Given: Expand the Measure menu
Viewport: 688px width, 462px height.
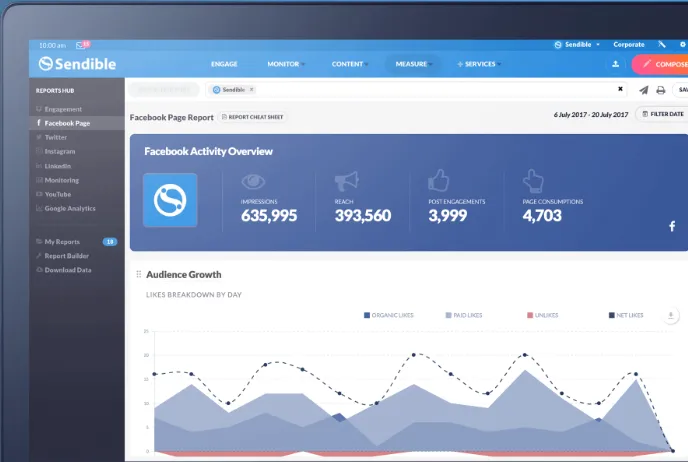Looking at the screenshot, I should coord(413,64).
